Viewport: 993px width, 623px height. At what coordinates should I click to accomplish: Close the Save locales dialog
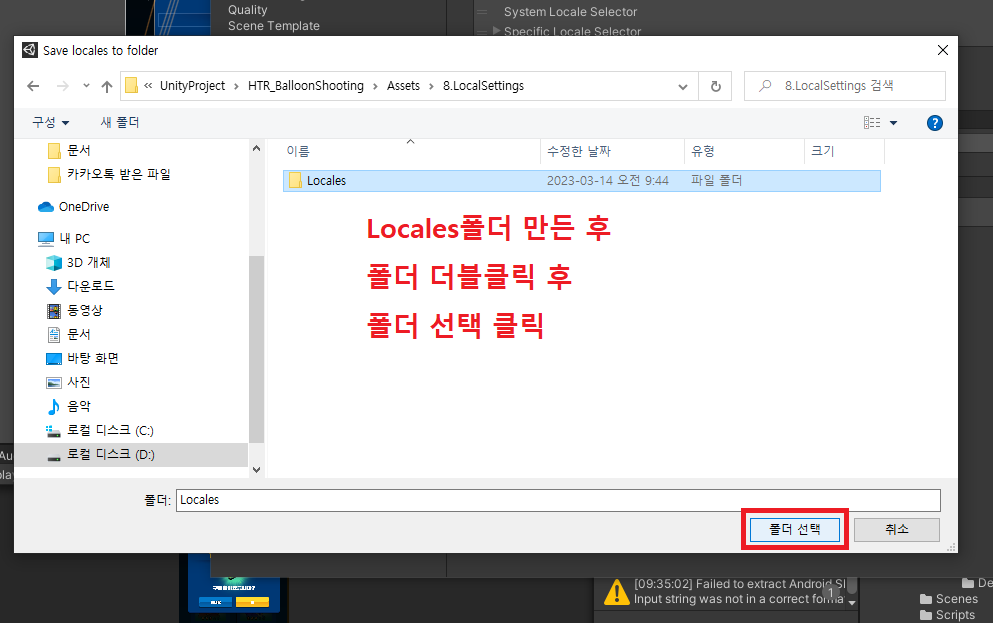[x=942, y=50]
